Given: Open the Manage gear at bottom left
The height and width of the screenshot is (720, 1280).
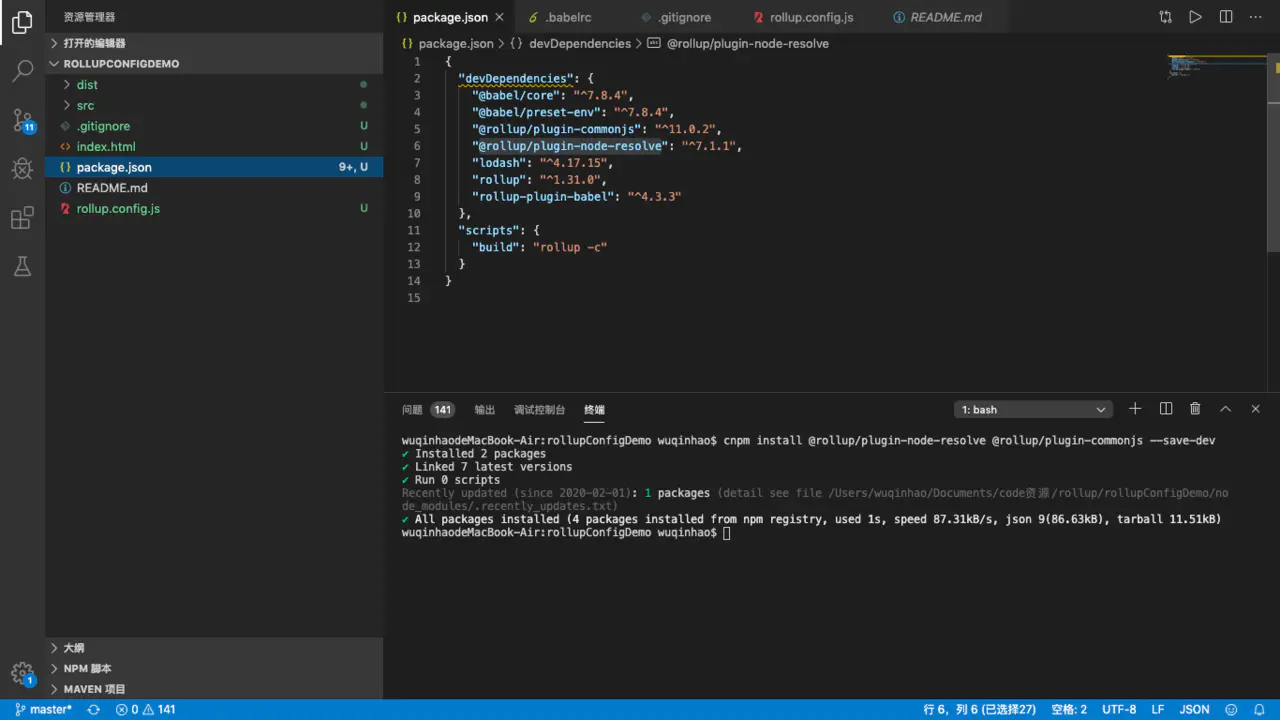Looking at the screenshot, I should click(22, 673).
